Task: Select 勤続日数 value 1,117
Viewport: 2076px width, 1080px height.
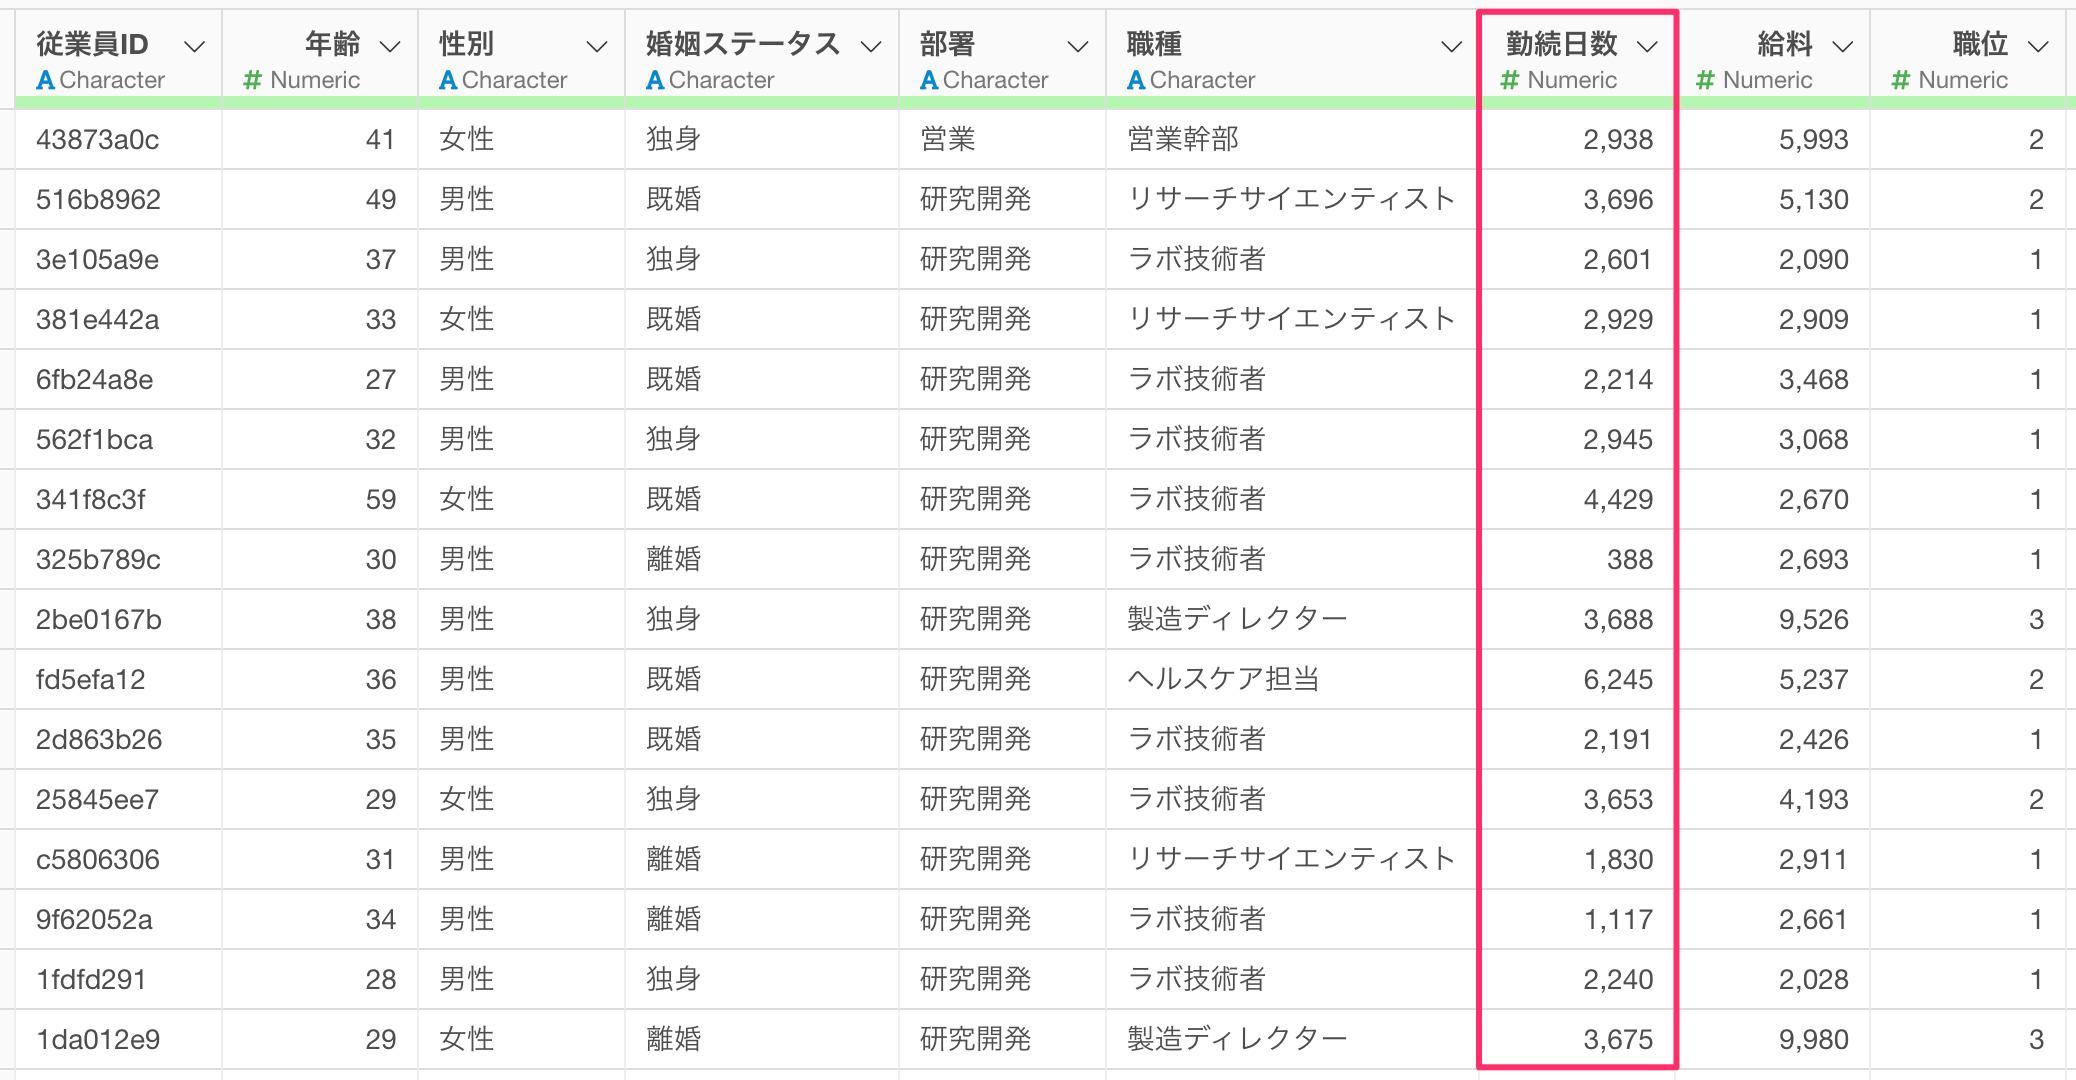Action: (1618, 920)
